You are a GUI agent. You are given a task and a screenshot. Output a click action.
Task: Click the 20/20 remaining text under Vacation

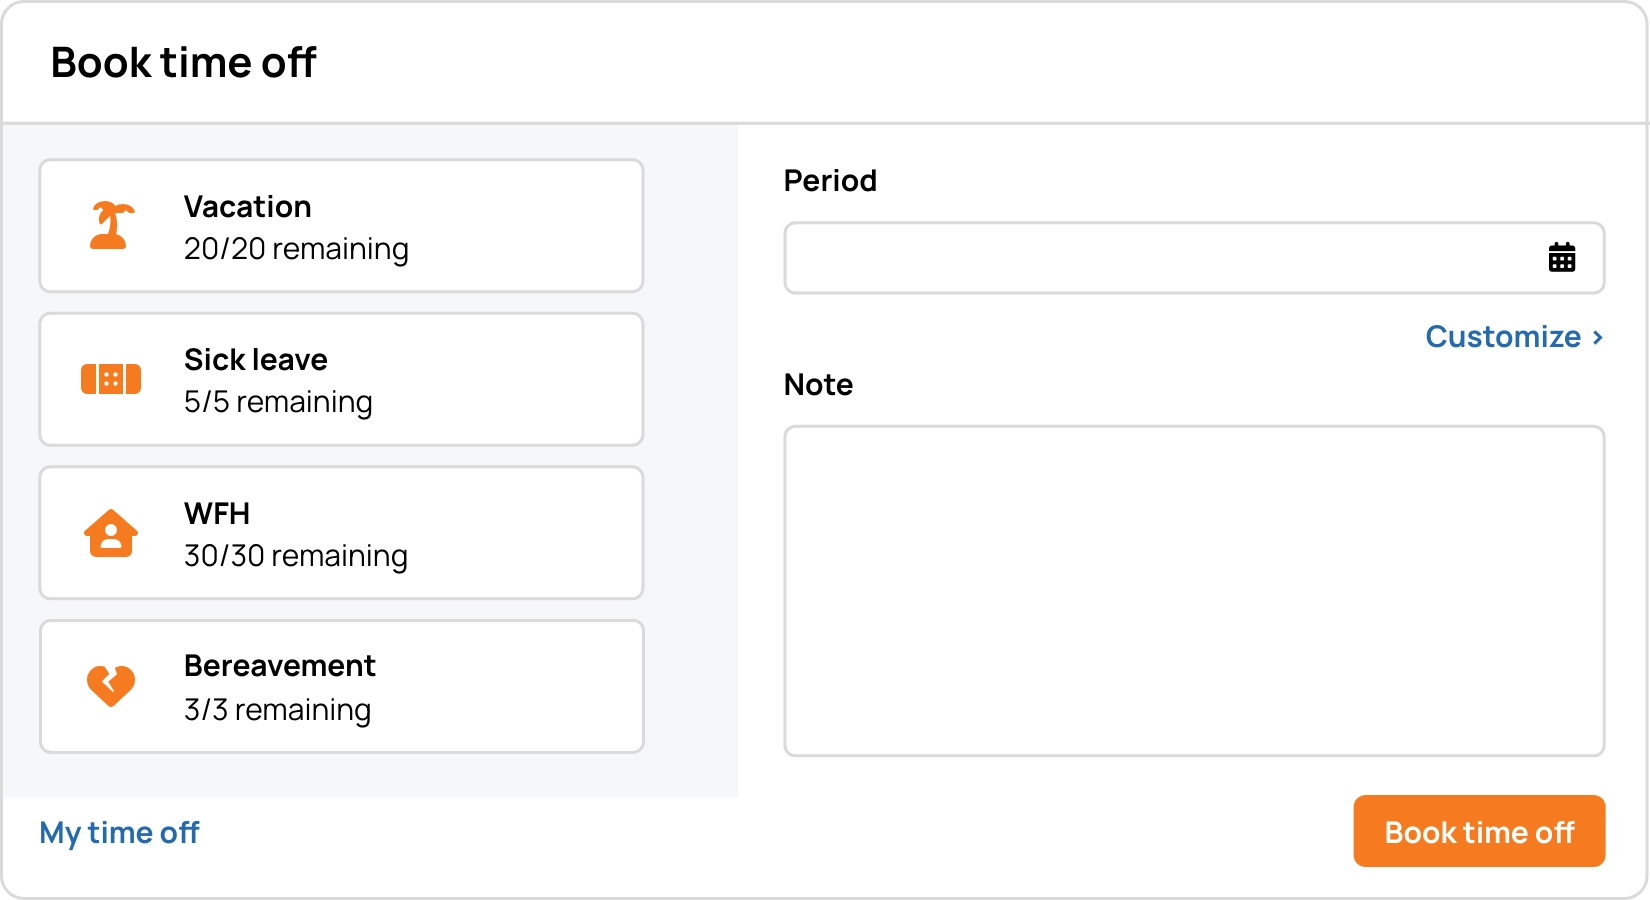click(296, 249)
